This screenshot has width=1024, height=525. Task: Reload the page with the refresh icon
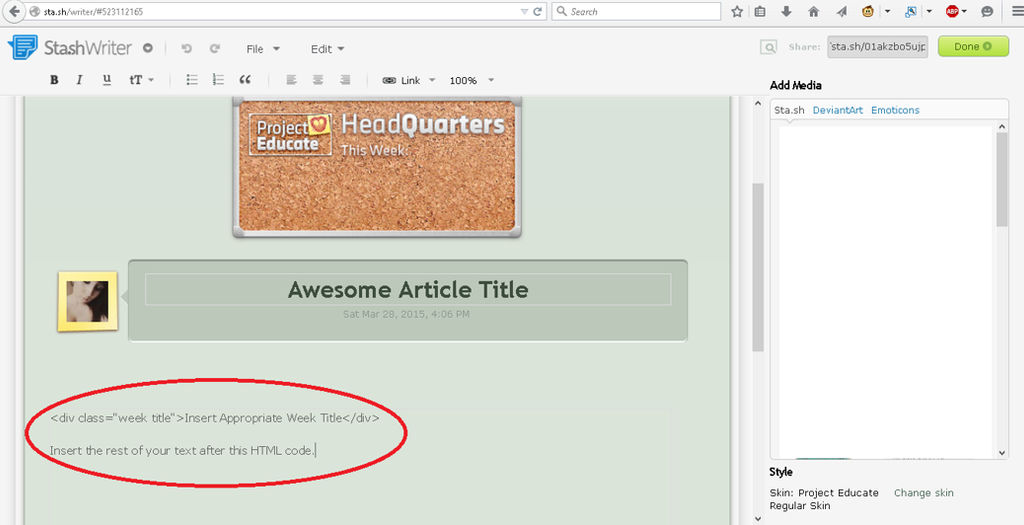pos(537,11)
